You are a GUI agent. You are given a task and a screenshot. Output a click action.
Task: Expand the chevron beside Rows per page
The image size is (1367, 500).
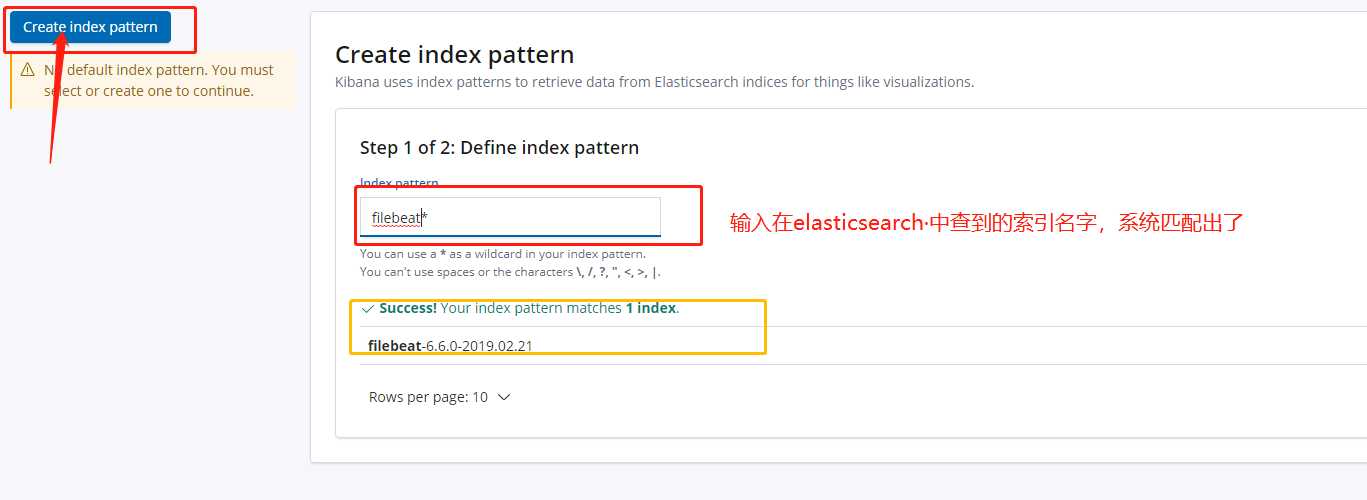pos(504,397)
